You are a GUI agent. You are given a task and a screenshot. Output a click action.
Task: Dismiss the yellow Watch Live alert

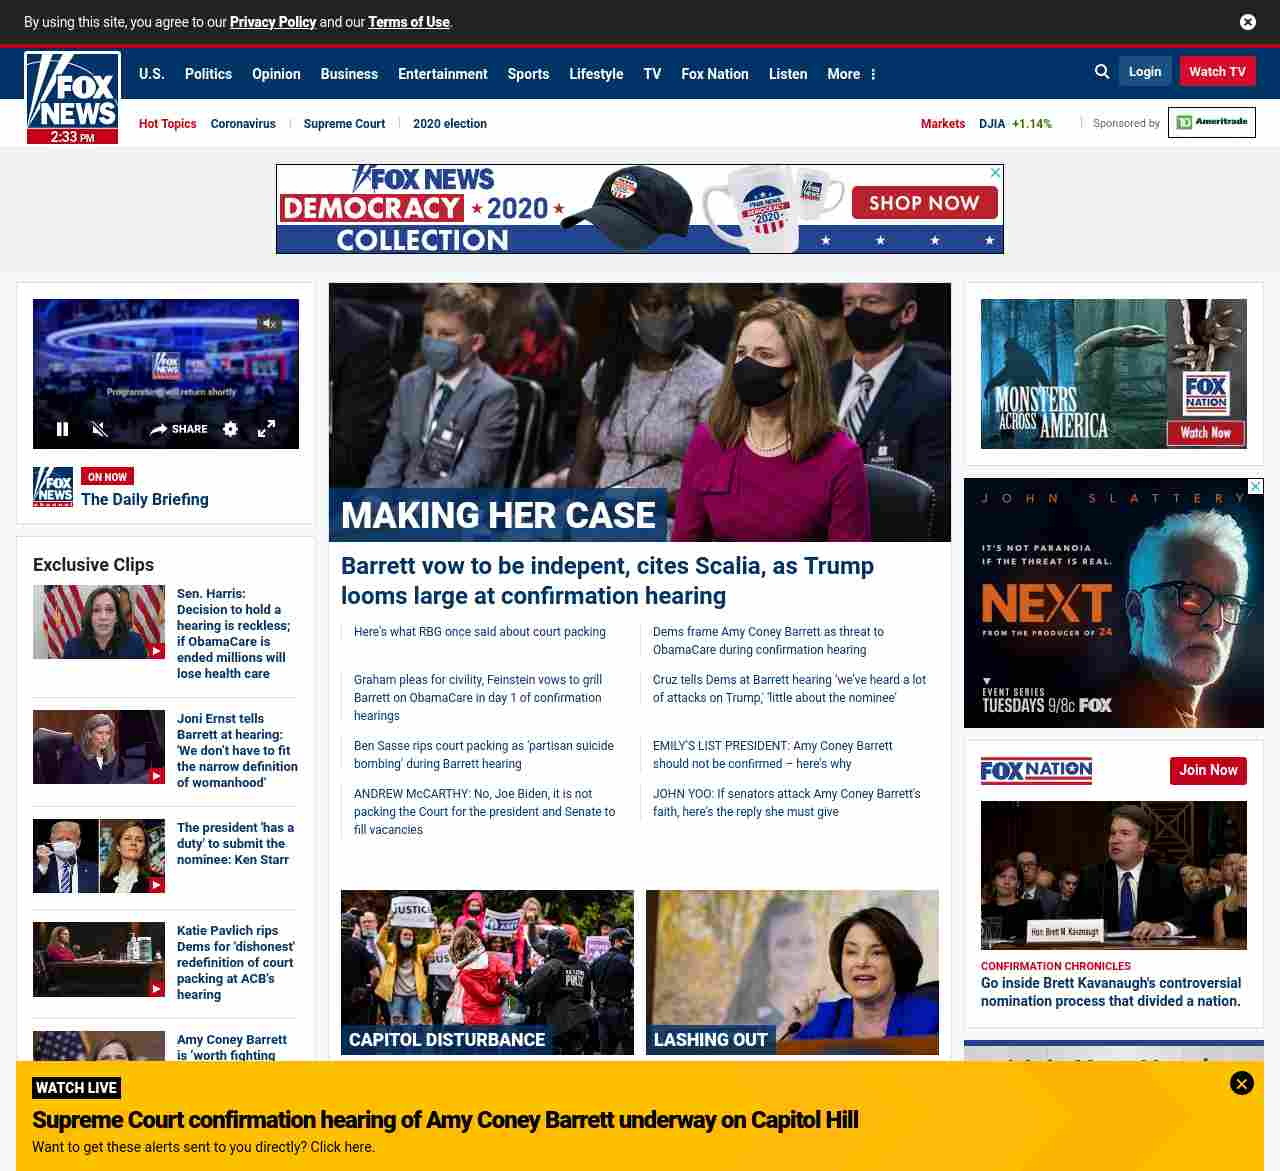(1241, 1083)
